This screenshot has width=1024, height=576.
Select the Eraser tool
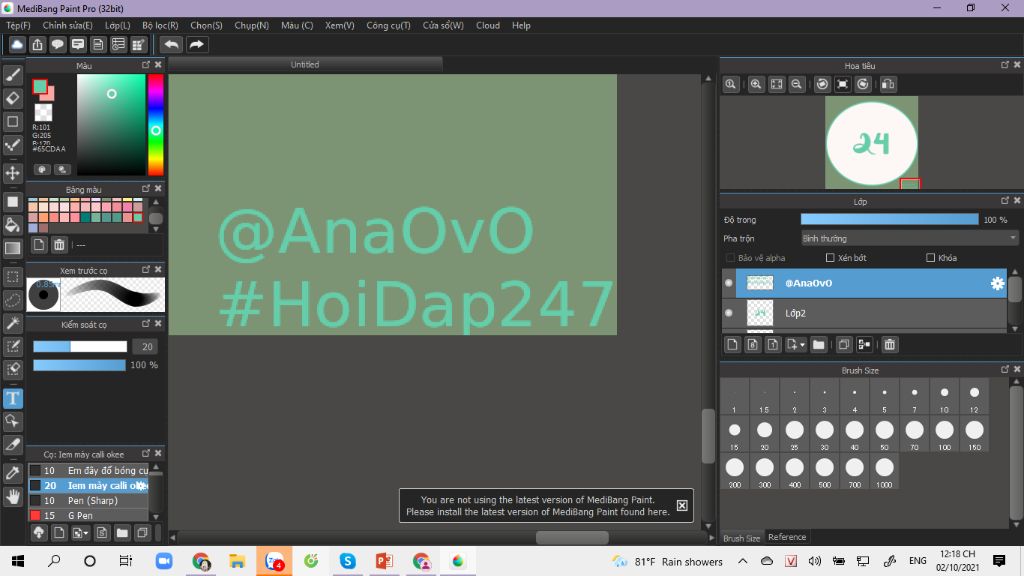(x=12, y=98)
